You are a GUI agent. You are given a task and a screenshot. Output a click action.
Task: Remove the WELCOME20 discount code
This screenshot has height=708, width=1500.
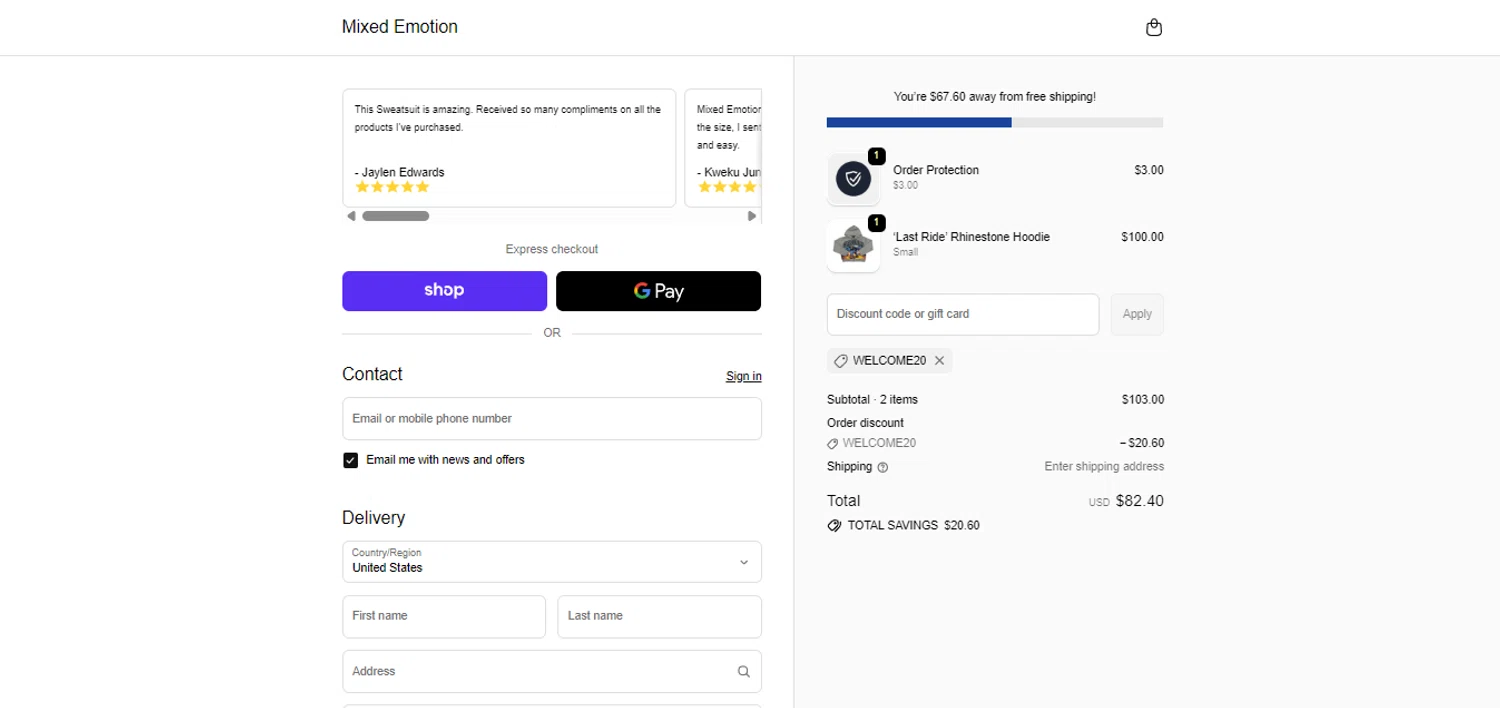[x=939, y=361]
